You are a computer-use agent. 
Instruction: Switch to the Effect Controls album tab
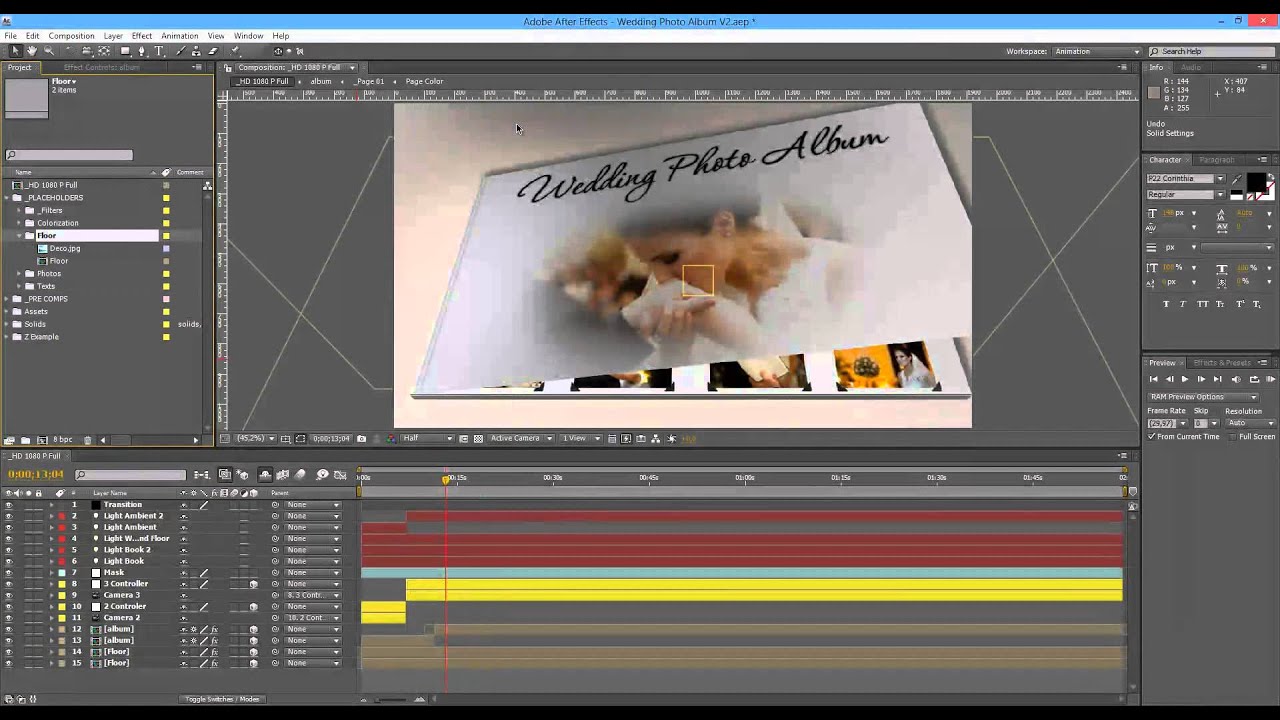[x=101, y=67]
